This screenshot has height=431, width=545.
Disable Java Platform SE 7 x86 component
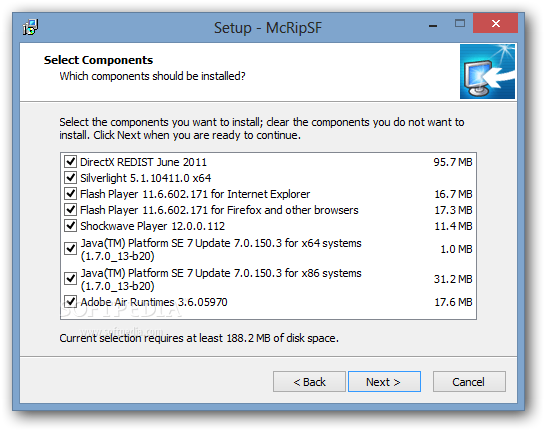pyautogui.click(x=71, y=279)
